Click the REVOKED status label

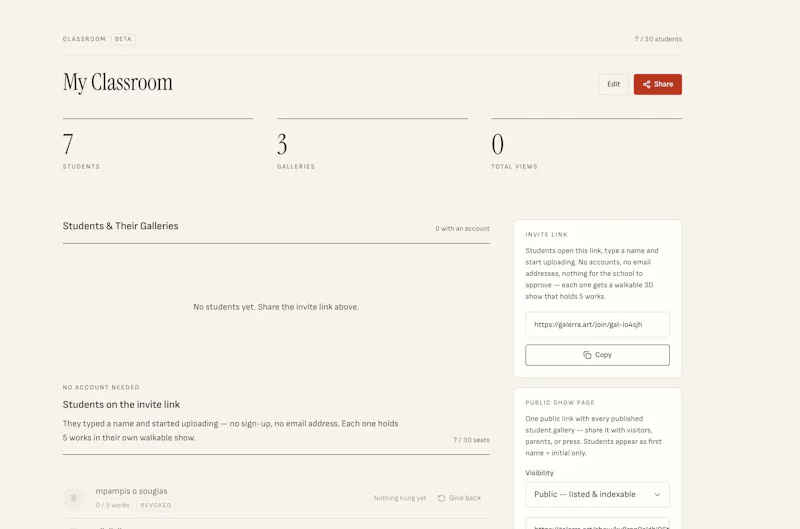pyautogui.click(x=156, y=505)
